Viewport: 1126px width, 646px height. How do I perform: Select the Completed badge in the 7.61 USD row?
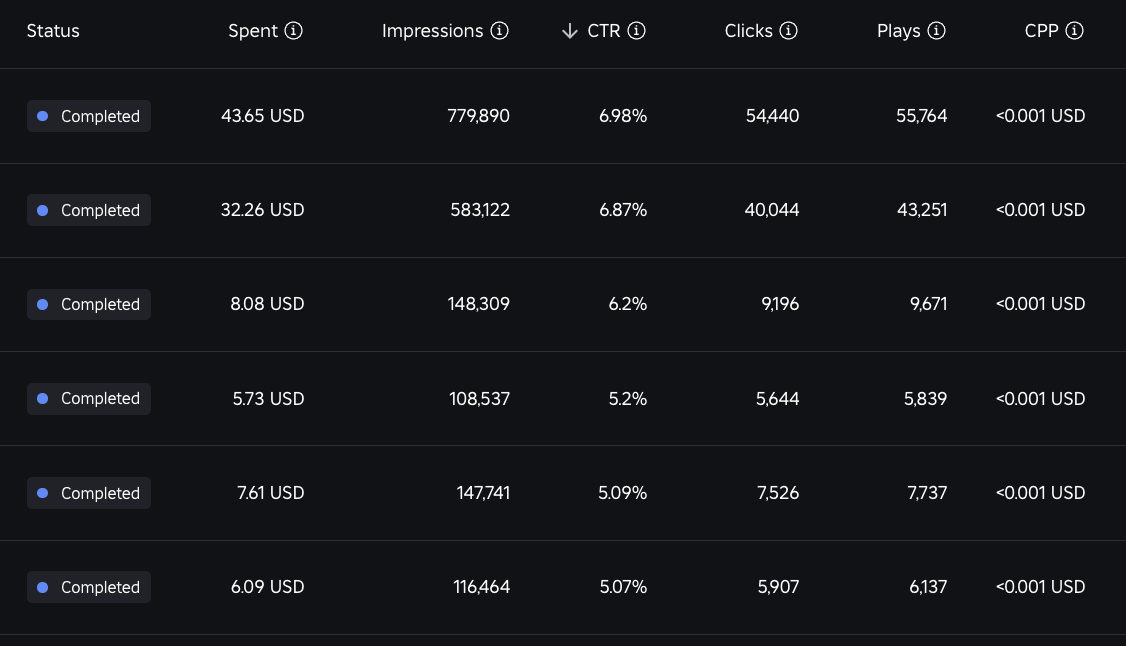click(89, 493)
